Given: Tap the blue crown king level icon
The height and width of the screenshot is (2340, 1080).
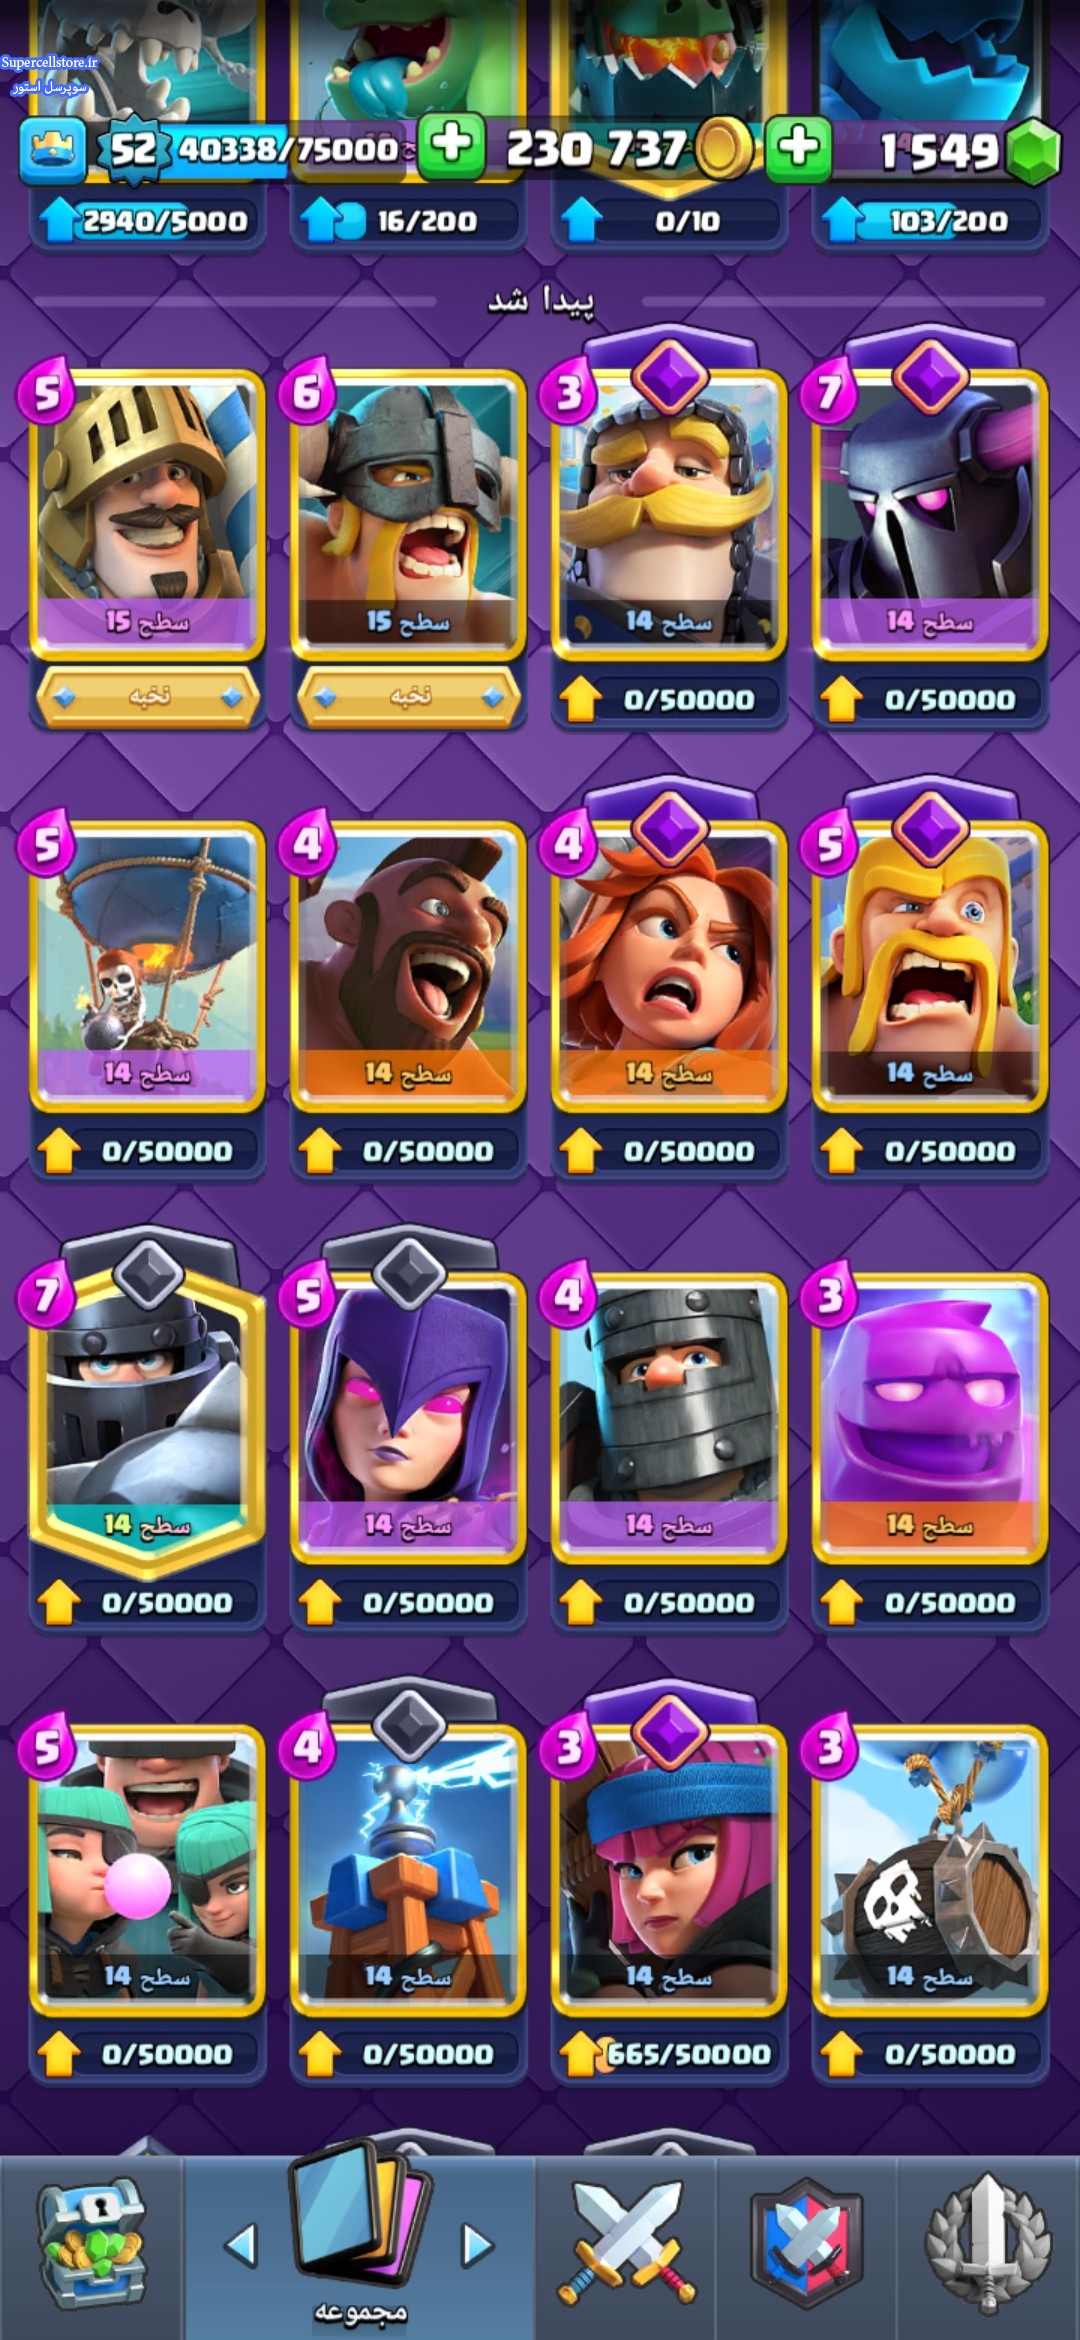Looking at the screenshot, I should (52, 151).
